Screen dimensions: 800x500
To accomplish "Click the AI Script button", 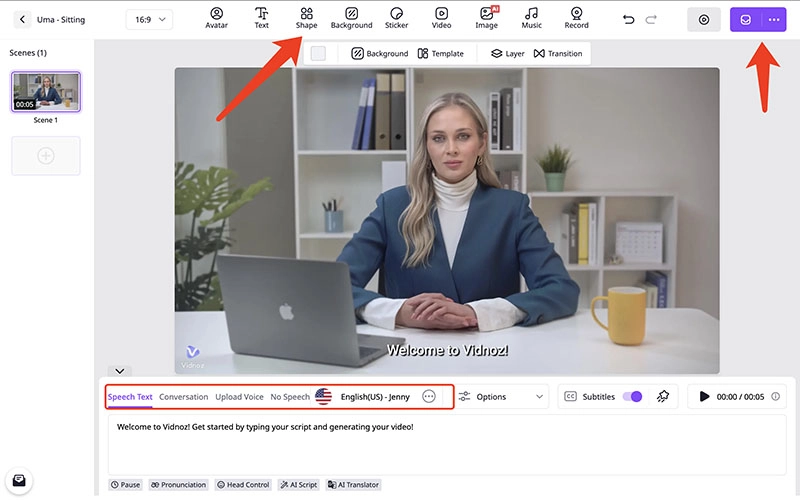I will 300,485.
